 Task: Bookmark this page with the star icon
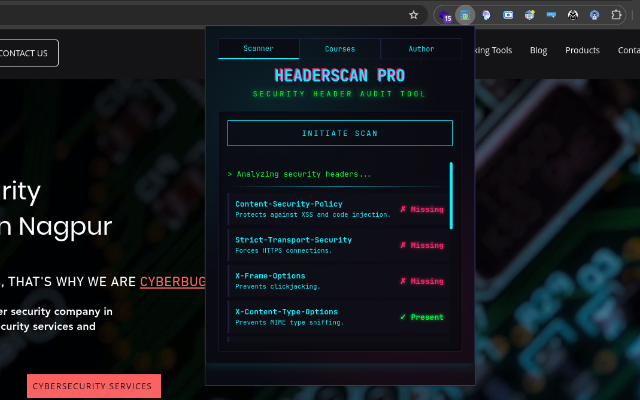(413, 15)
